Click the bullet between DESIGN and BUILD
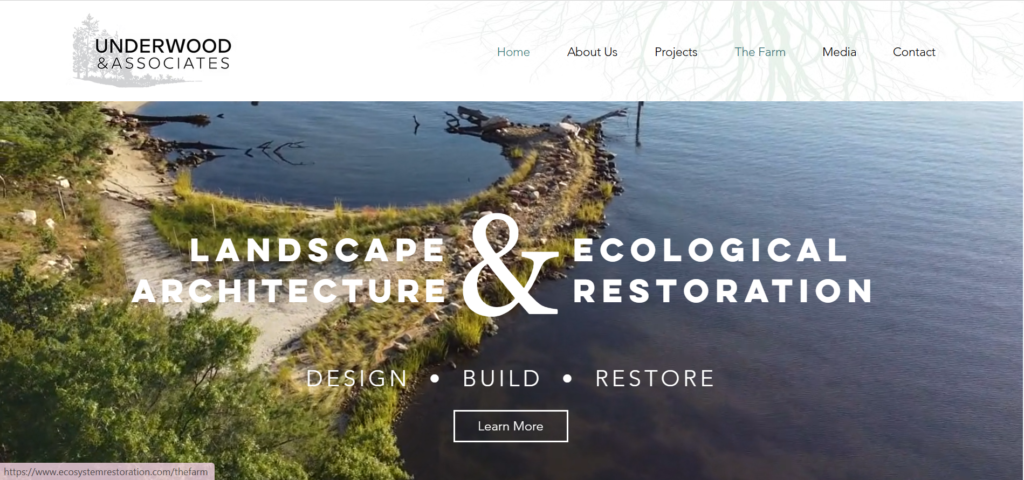This screenshot has width=1024, height=480. click(x=435, y=379)
